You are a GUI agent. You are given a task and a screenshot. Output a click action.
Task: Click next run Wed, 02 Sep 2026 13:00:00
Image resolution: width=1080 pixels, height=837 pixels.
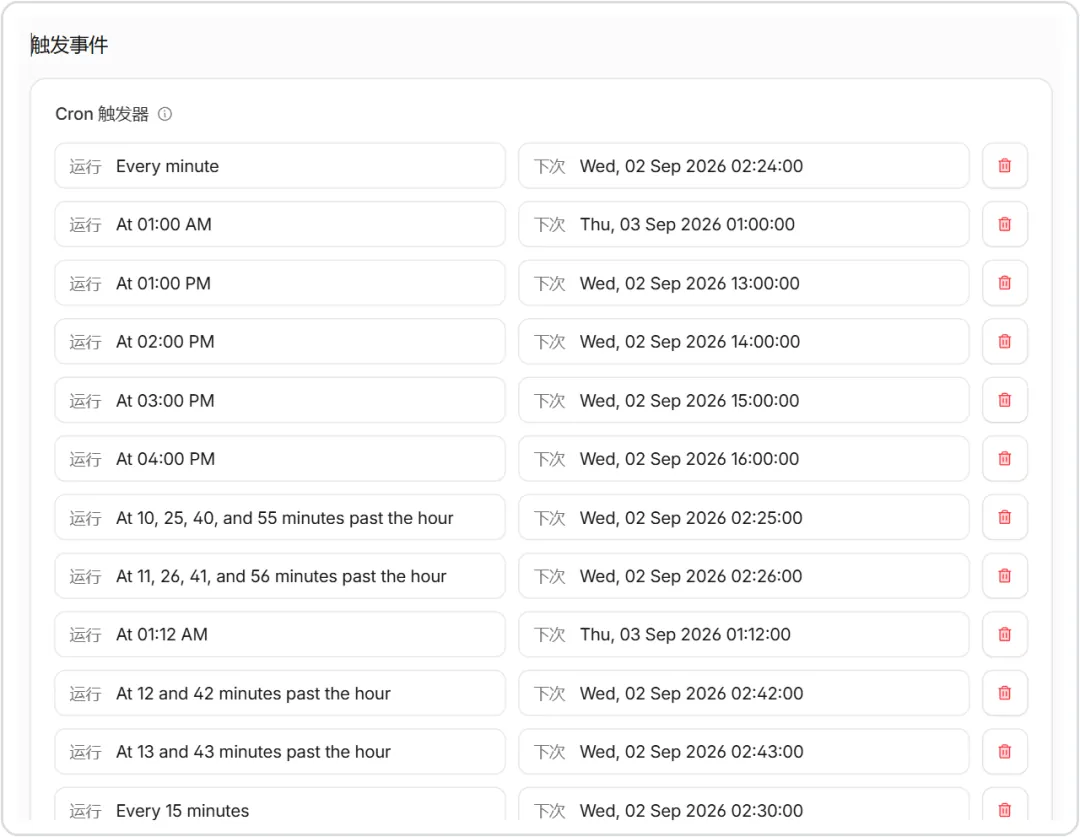click(x=744, y=283)
